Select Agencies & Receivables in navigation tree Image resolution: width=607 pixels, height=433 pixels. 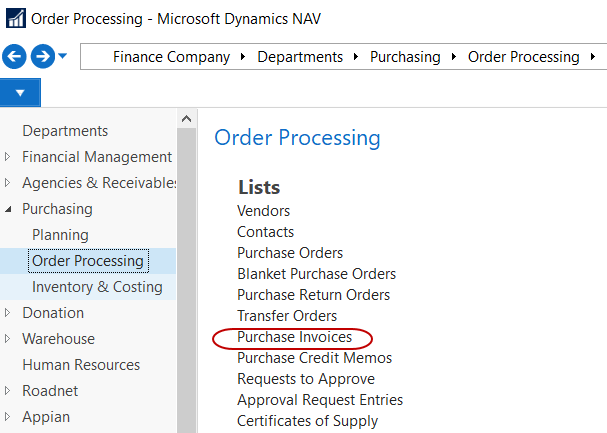point(99,183)
